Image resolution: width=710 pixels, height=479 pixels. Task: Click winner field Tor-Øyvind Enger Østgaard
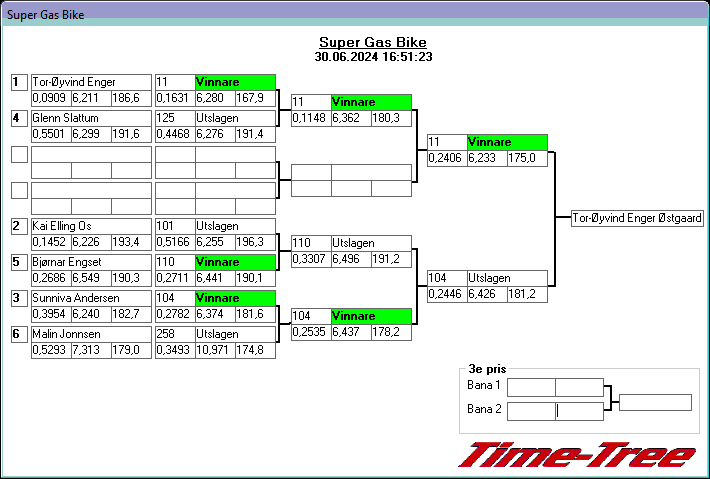click(x=637, y=218)
